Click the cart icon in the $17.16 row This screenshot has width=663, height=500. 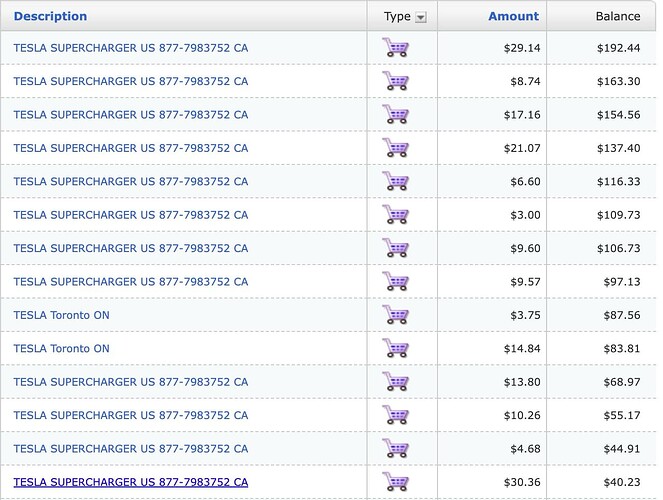(395, 114)
